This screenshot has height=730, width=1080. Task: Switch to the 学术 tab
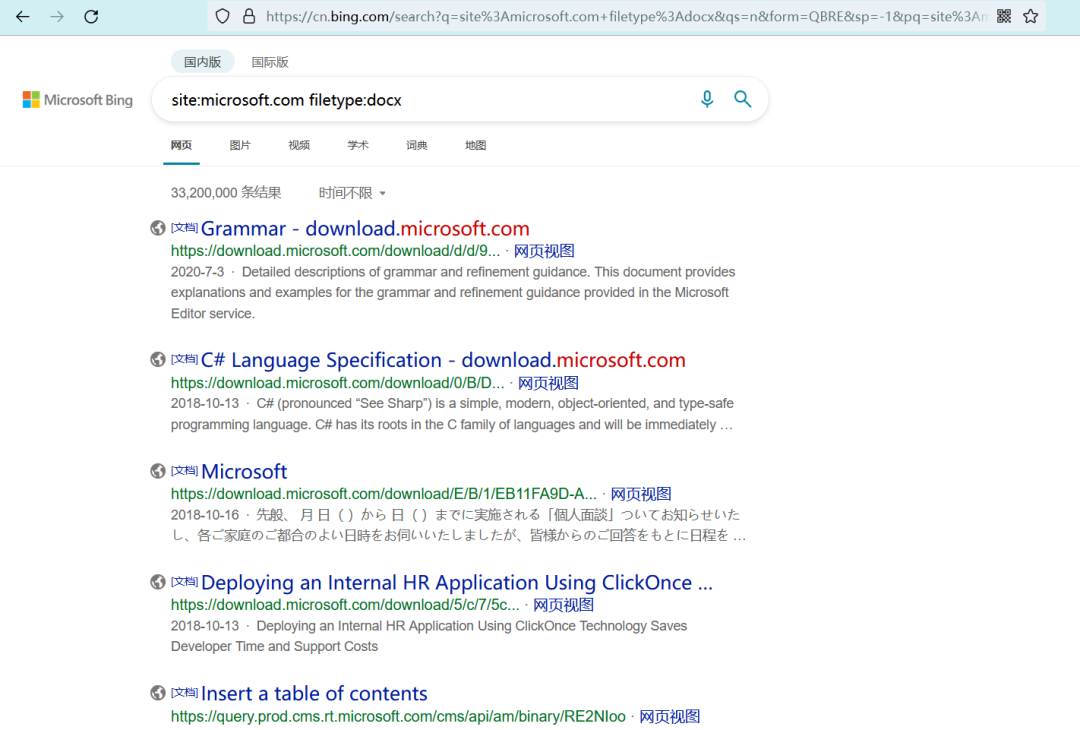pyautogui.click(x=357, y=145)
